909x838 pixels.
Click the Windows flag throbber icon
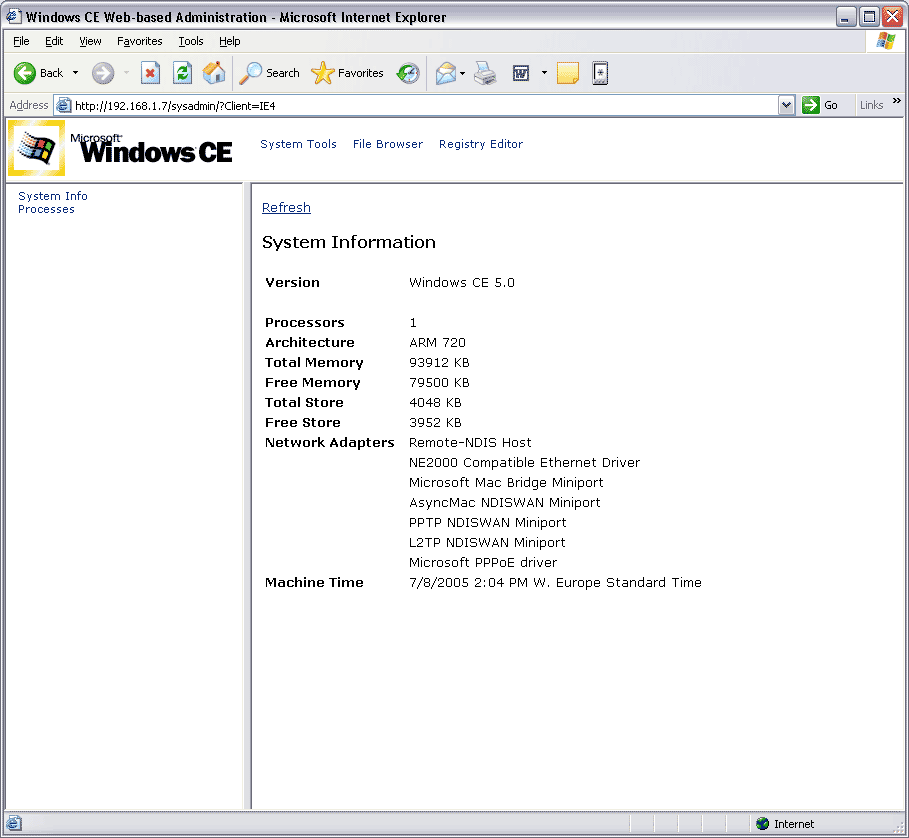885,41
